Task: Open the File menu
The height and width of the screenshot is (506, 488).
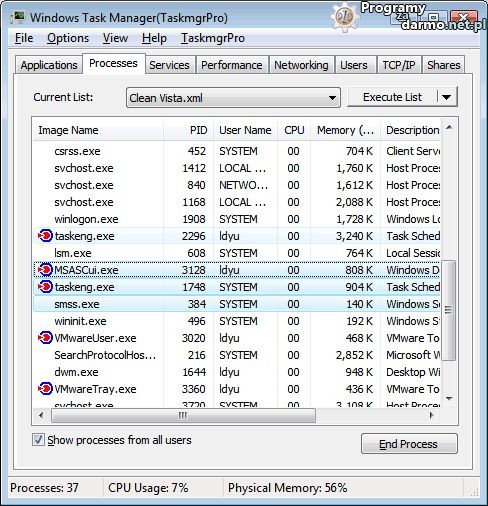Action: 24,38
